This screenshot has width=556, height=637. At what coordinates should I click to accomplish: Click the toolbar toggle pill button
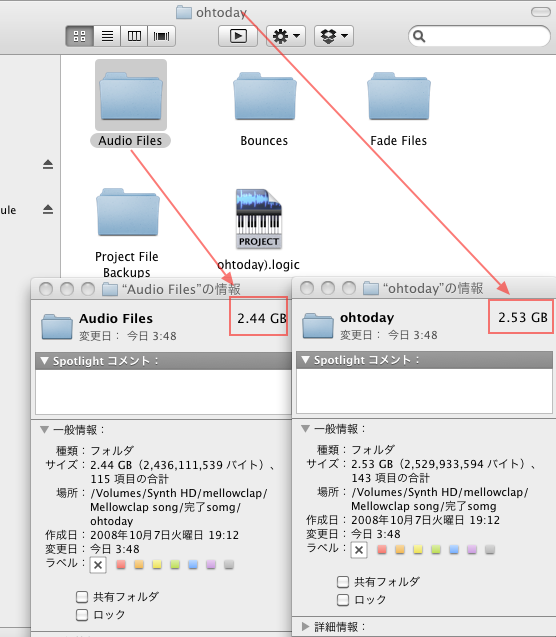pyautogui.click(x=541, y=12)
